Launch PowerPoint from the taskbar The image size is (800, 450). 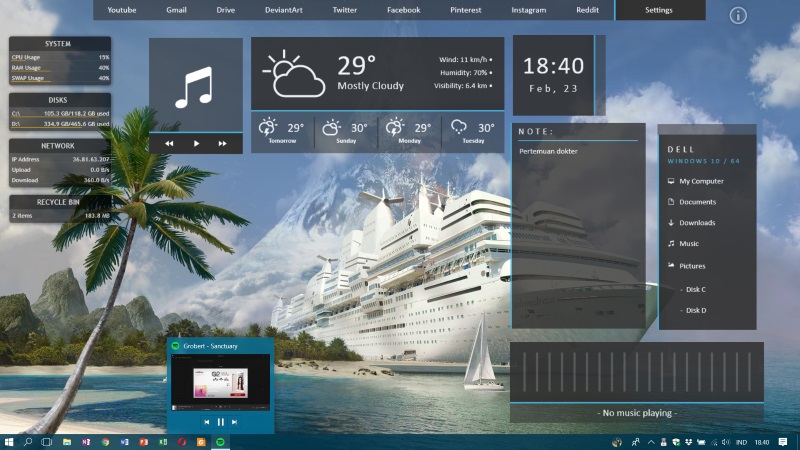[143, 442]
